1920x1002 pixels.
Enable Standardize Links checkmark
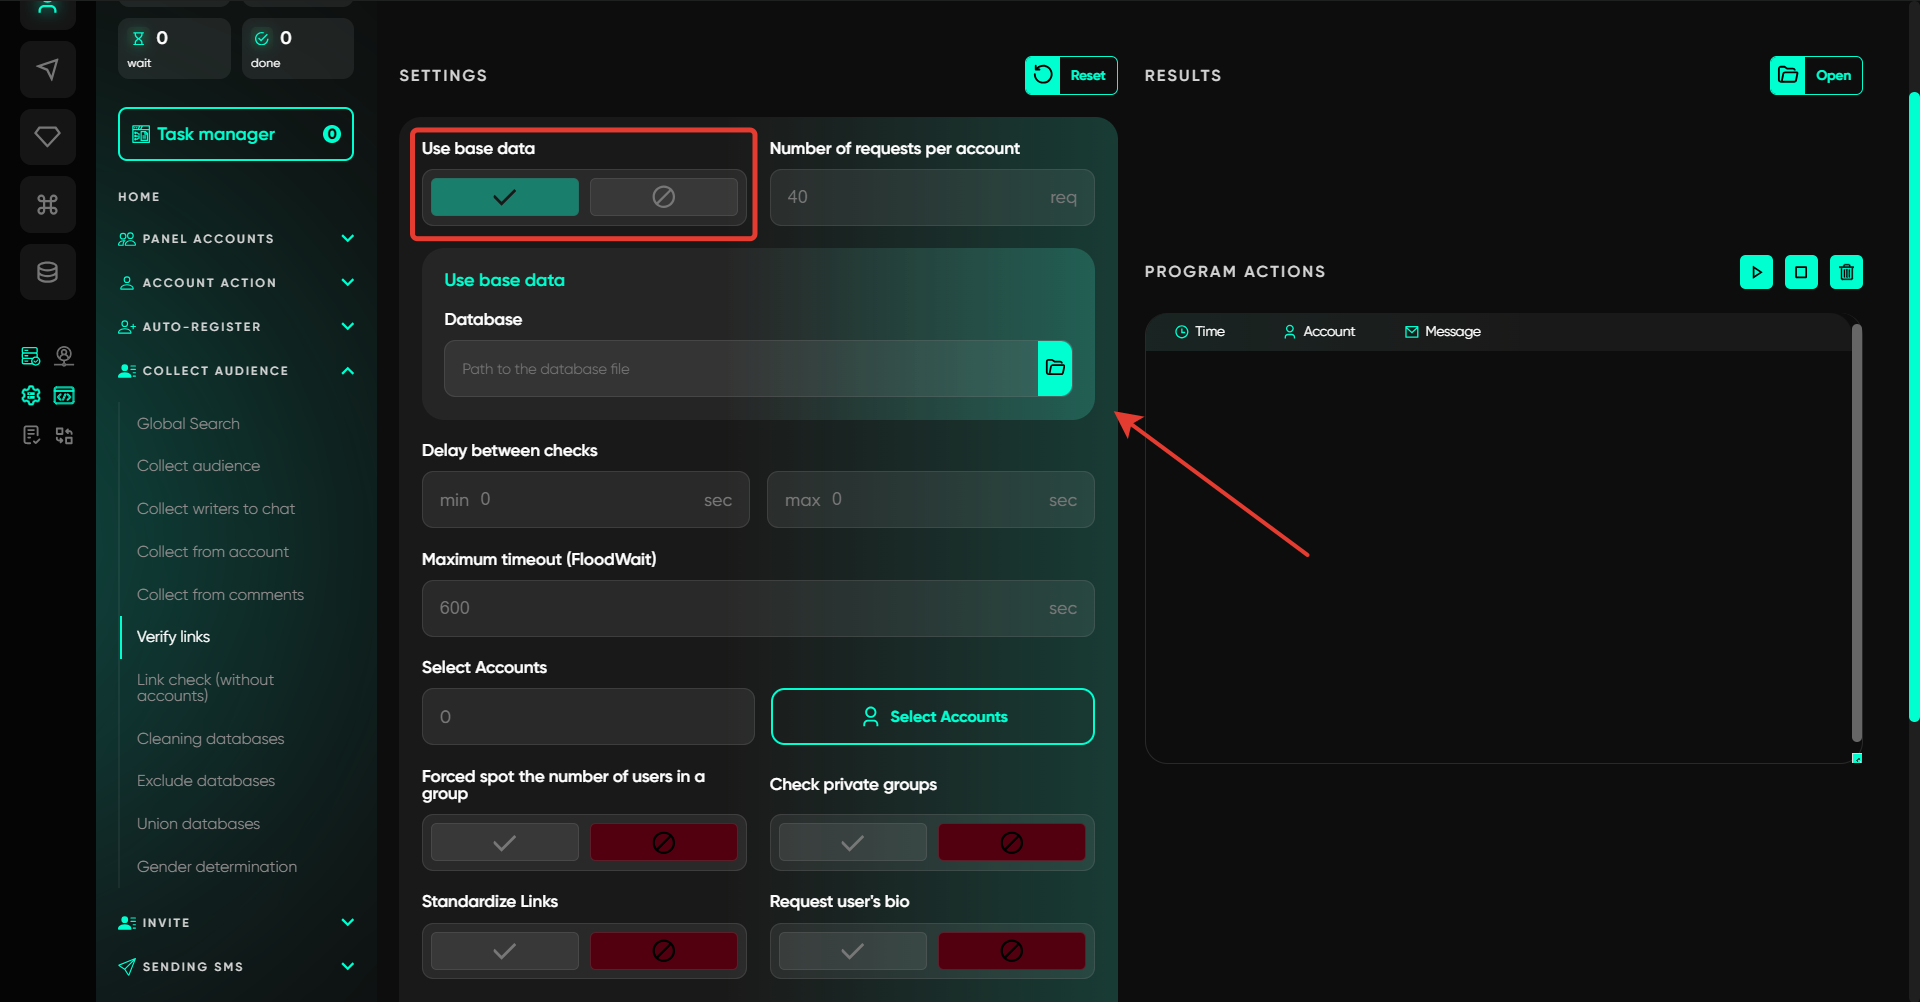click(x=504, y=951)
